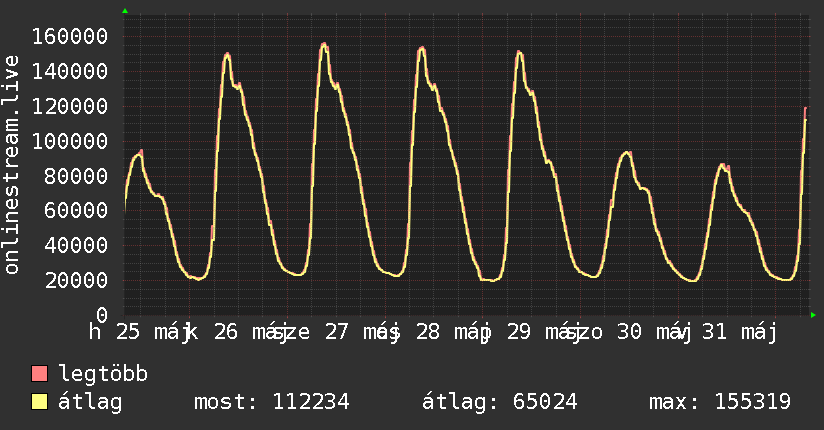Click the '26 máj' date label

click(x=250, y=332)
